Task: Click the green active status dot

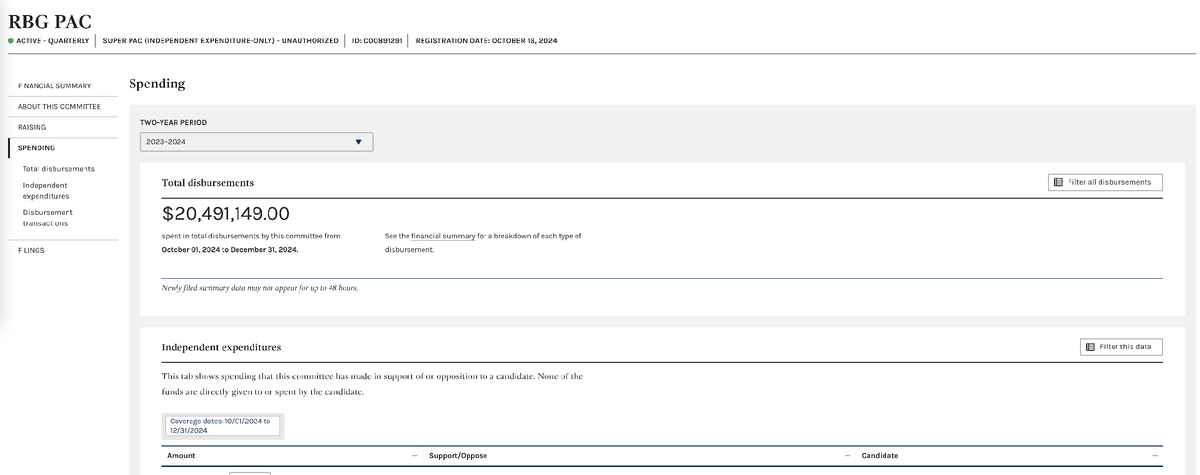Action: click(11, 41)
